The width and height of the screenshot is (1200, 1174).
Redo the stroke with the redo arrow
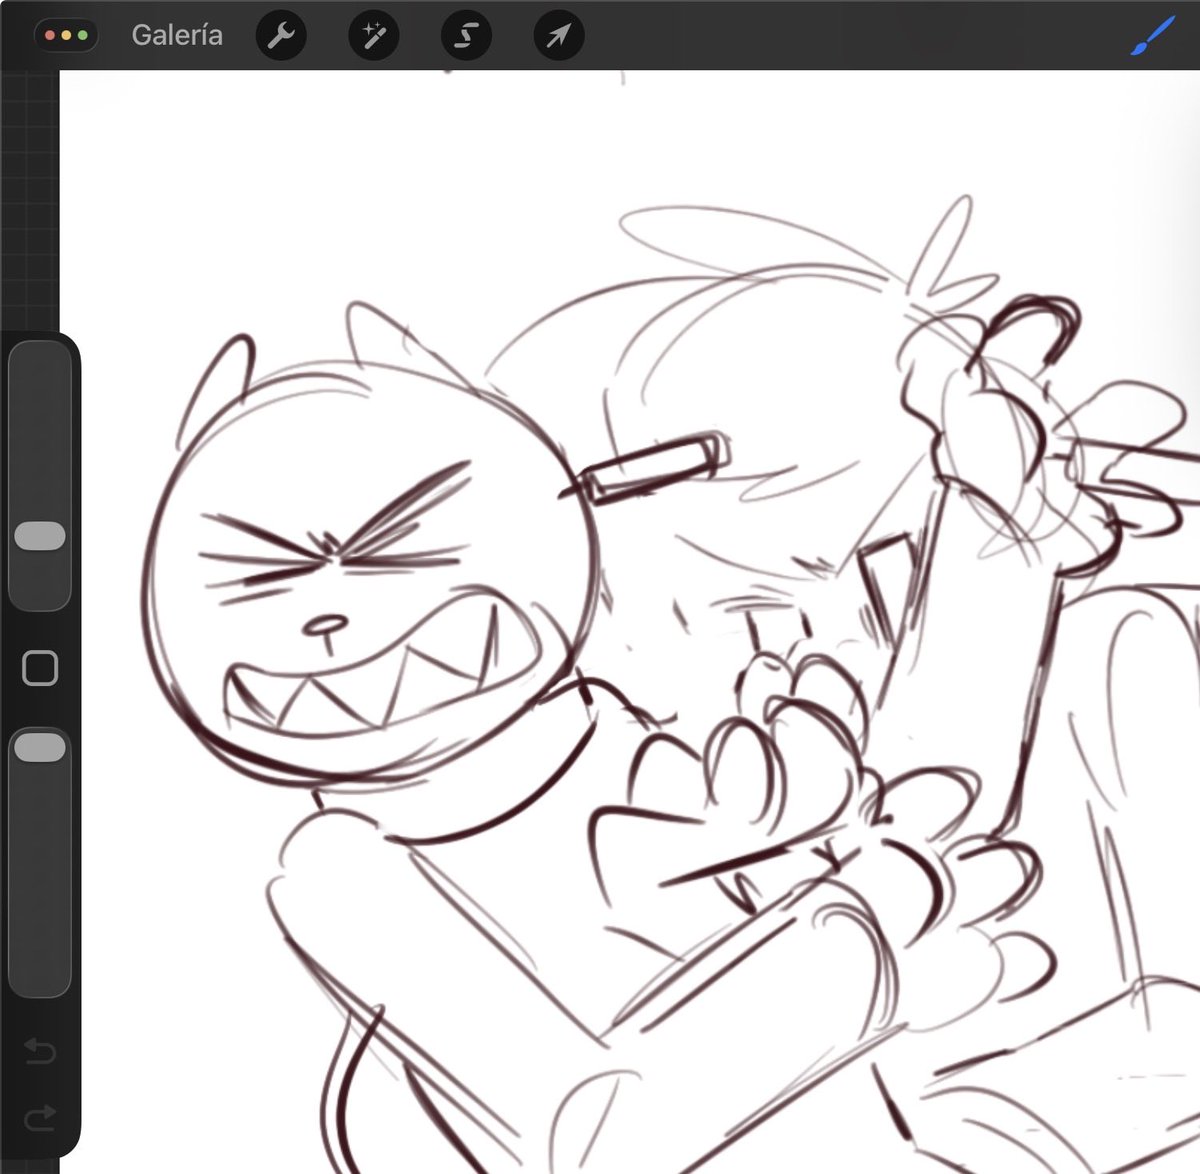(x=39, y=1116)
